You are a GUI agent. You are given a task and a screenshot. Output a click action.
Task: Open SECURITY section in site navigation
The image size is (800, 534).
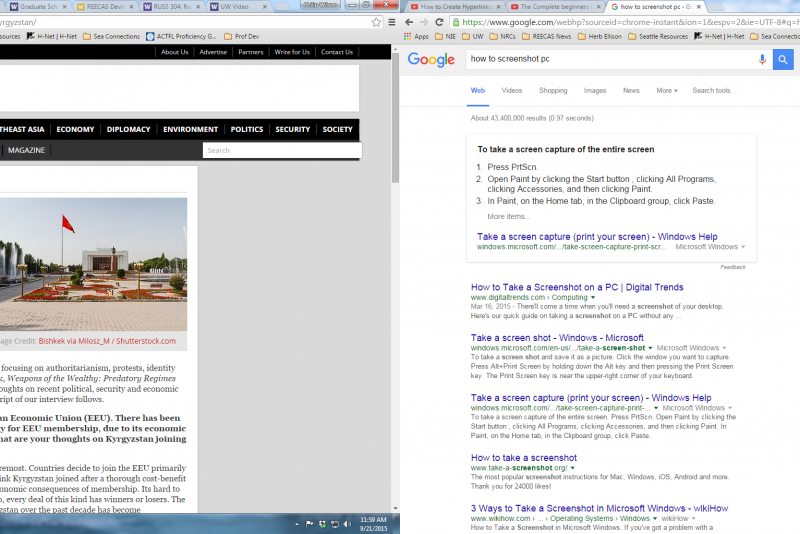292,129
